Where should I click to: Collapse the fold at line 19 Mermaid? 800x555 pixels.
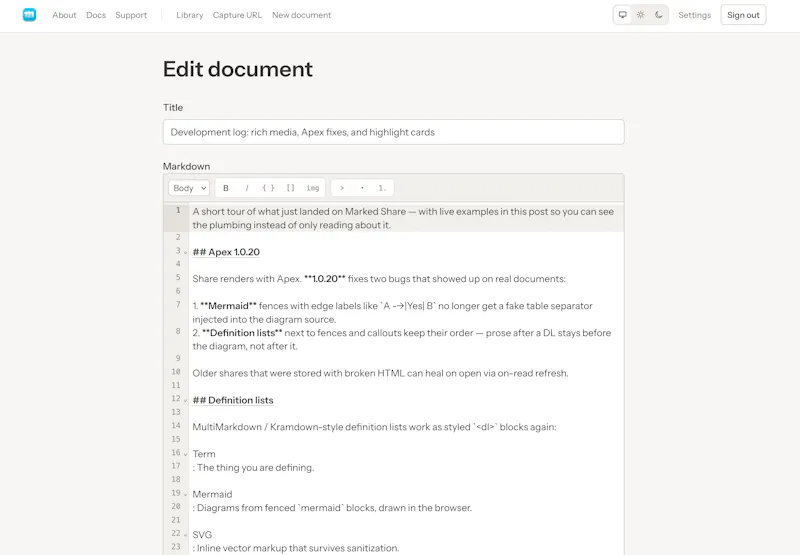[x=186, y=495]
